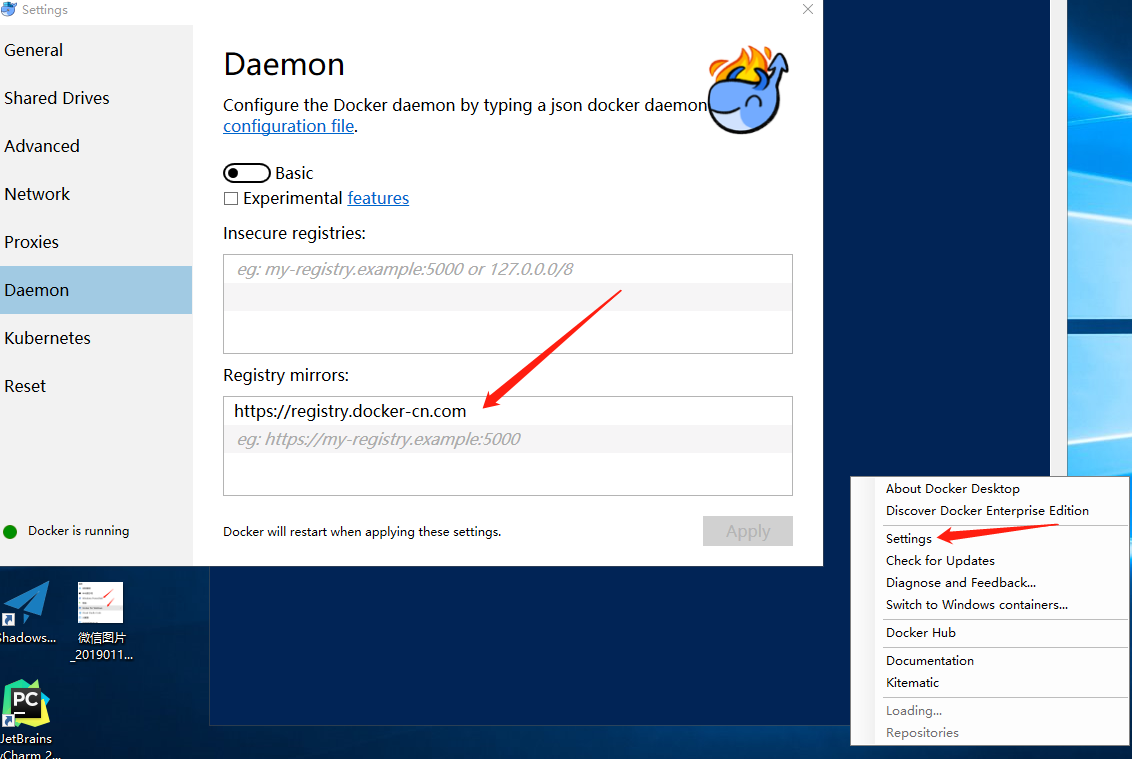Open the Shadowsocks desktop shortcut
Screen dimensions: 1132x759
point(27,612)
